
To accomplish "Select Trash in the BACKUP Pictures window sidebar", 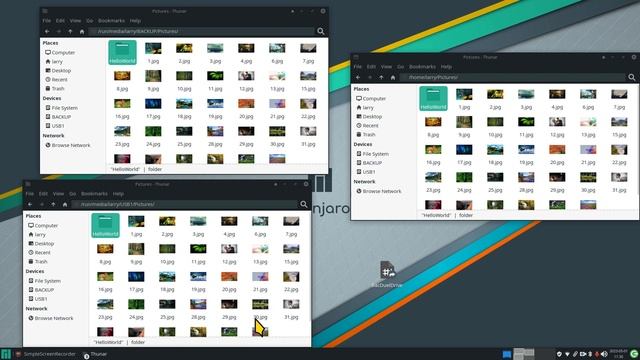I will [x=55, y=89].
